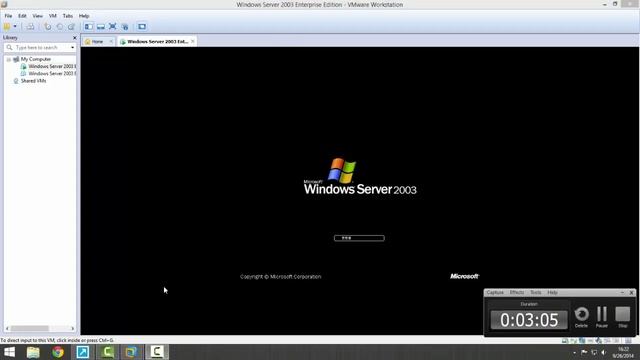The image size is (640, 360).
Task: Toggle the library sidebar view icon
Action: coord(89,27)
